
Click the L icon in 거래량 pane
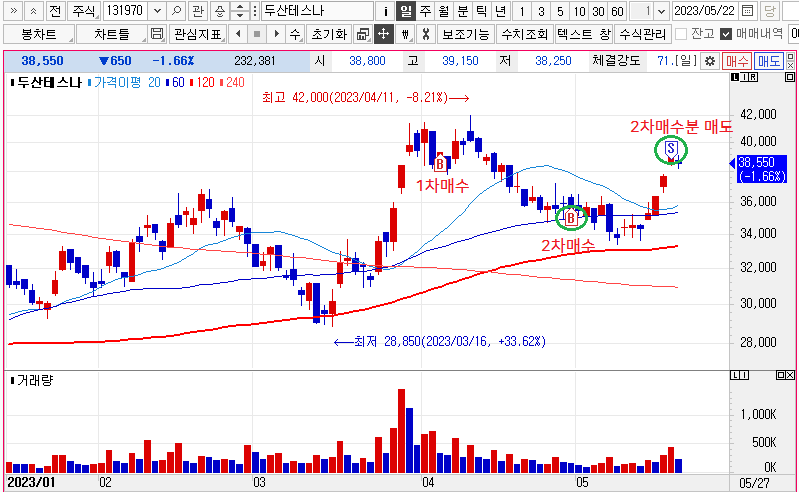pos(735,375)
